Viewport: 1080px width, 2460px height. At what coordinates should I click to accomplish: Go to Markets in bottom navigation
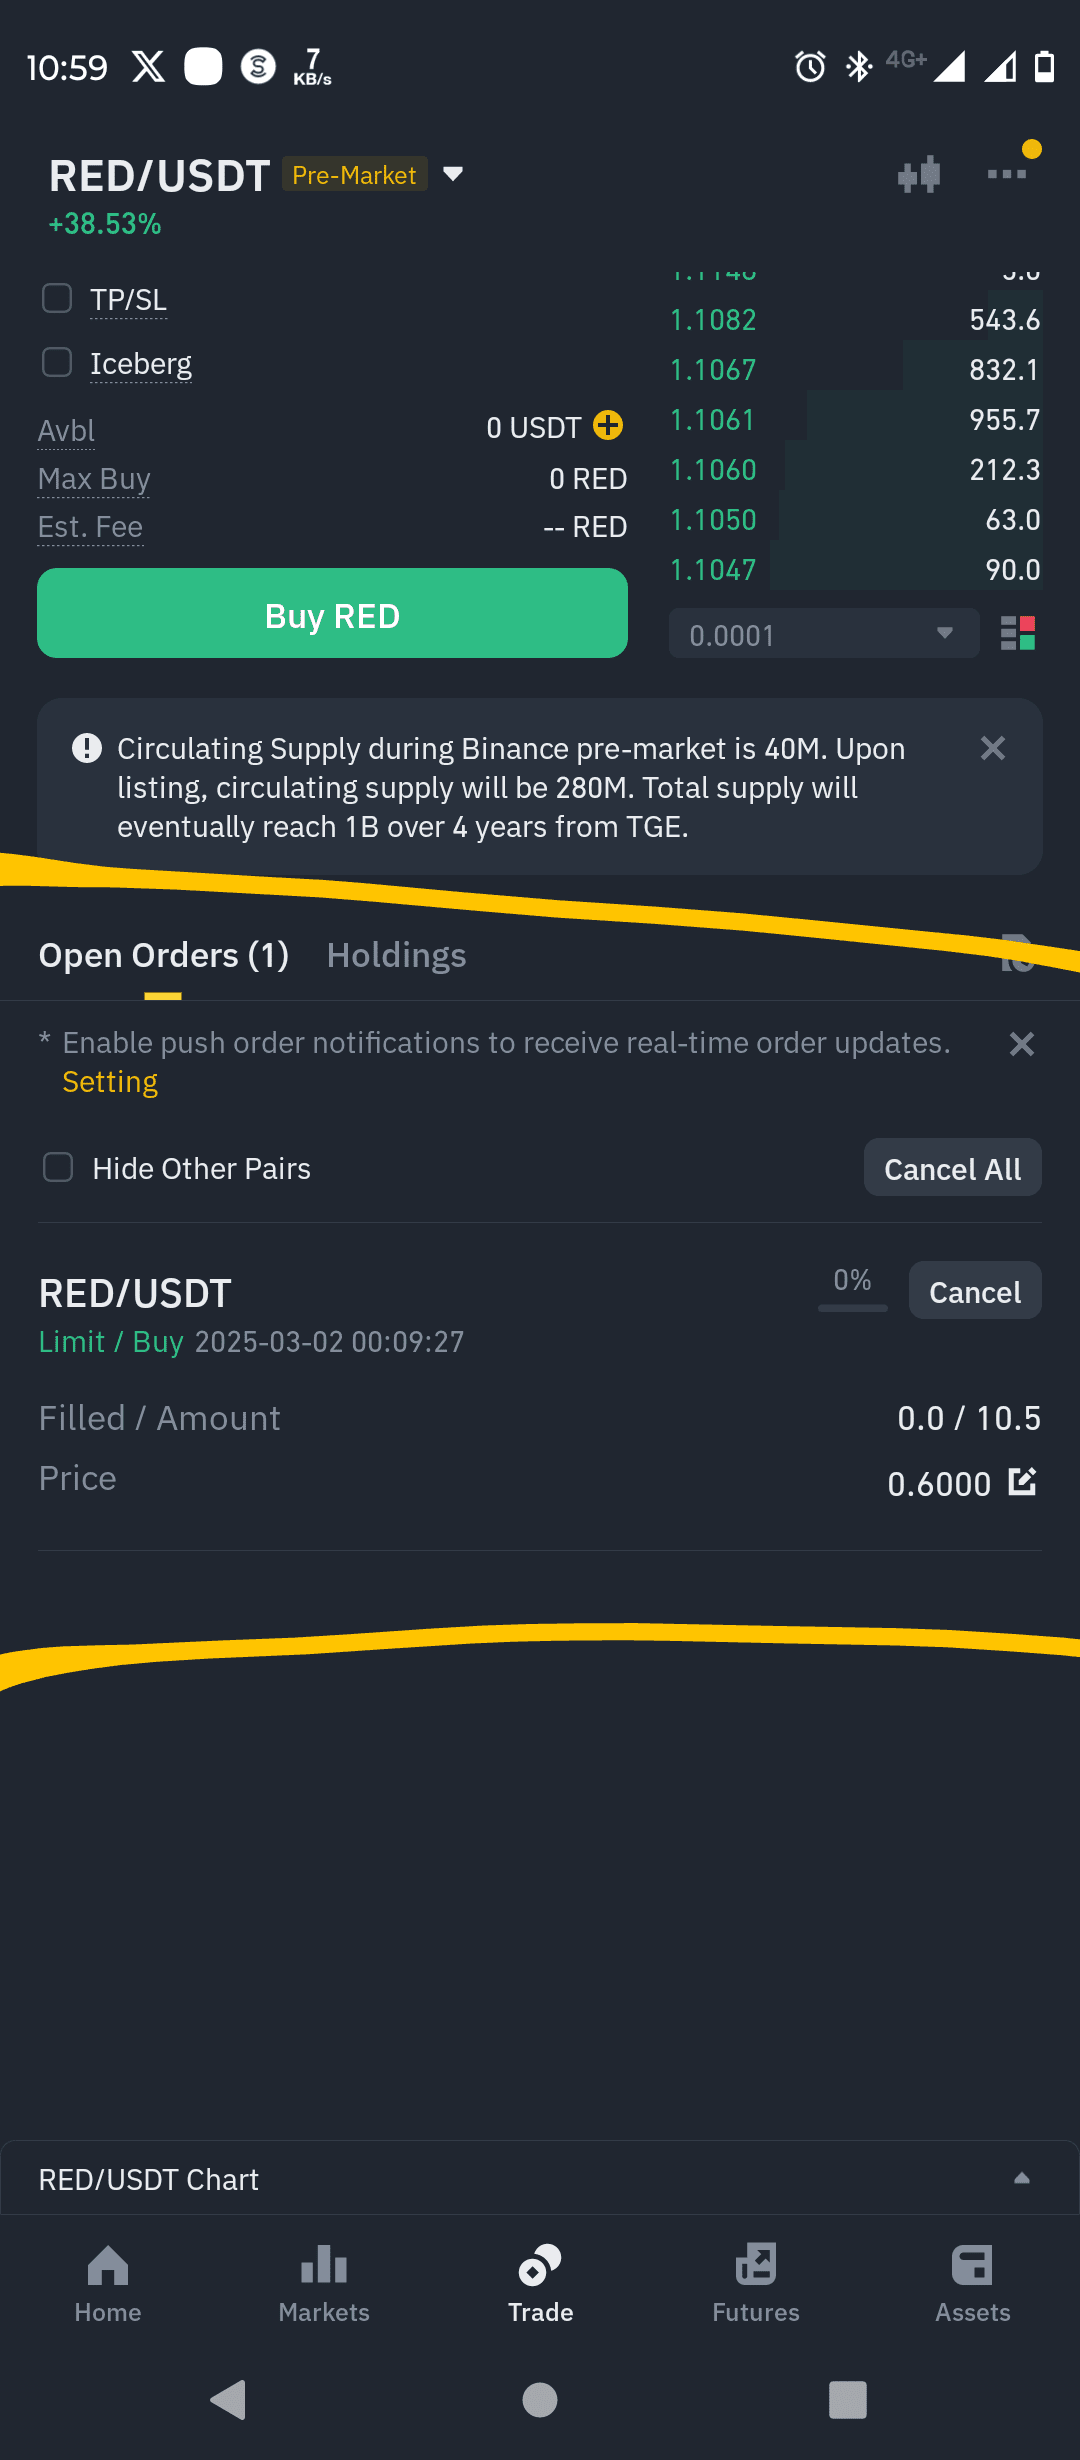324,2285
